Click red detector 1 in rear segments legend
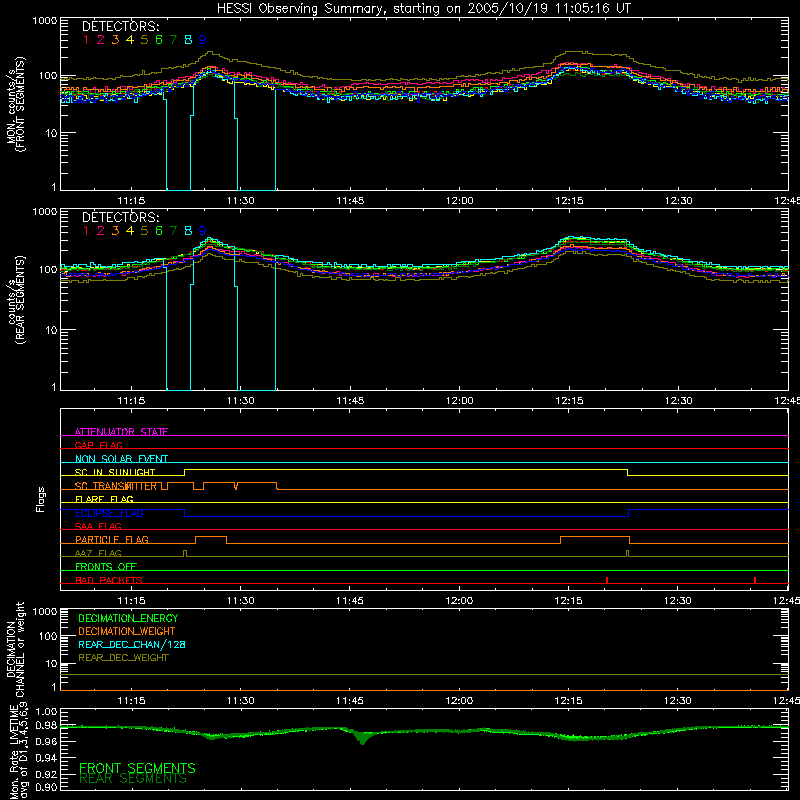This screenshot has width=800, height=800. (86, 231)
